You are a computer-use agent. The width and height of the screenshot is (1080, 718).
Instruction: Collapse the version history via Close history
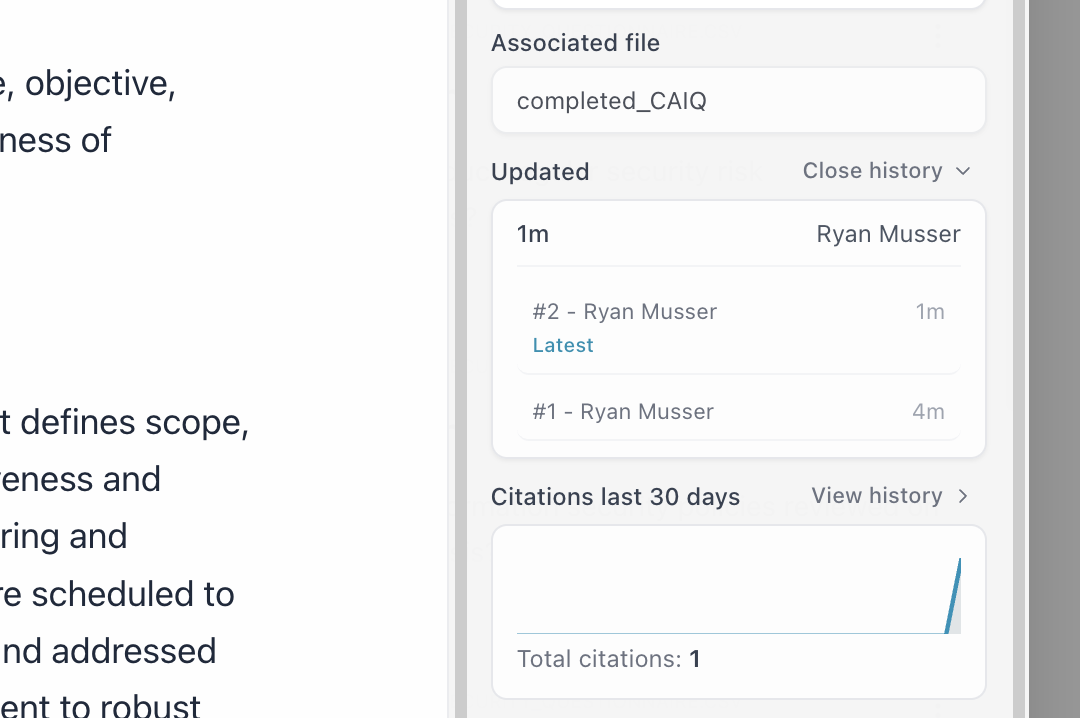[x=871, y=170]
